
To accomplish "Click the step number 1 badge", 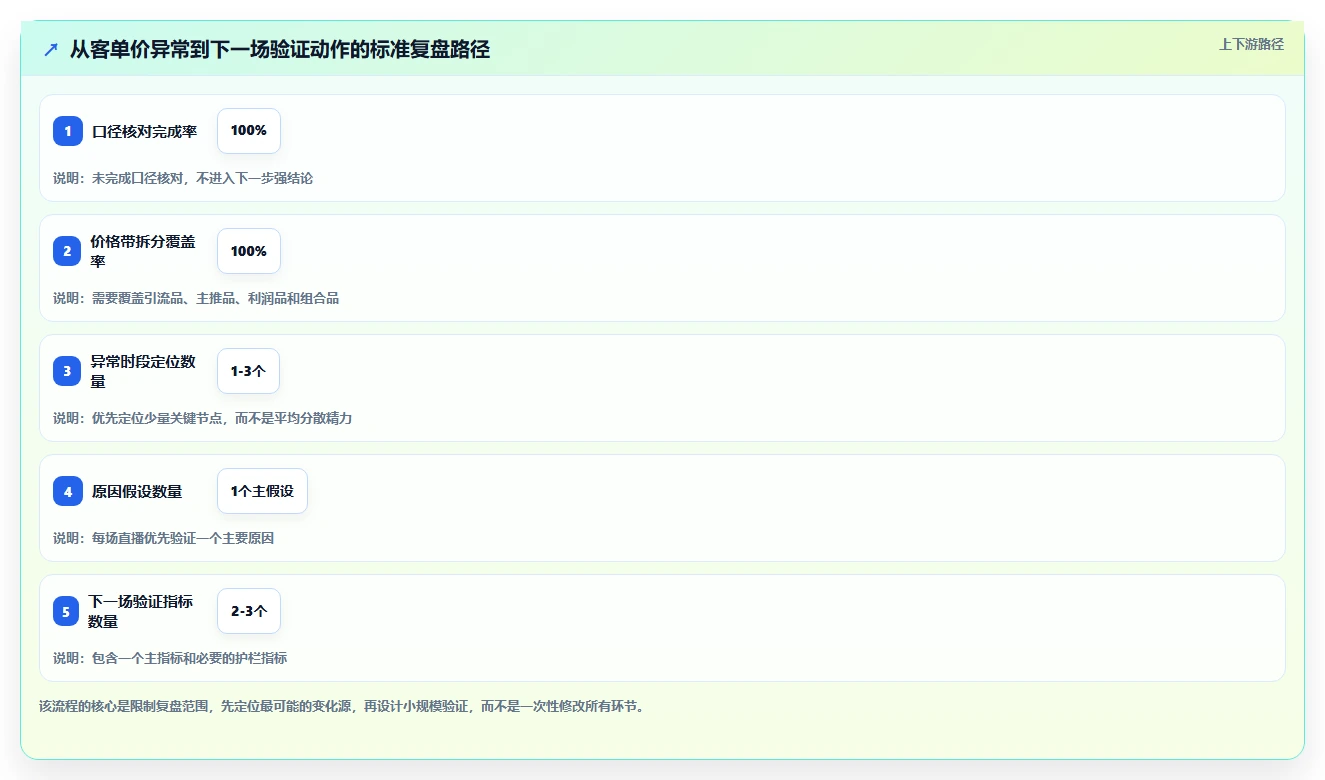I will coord(68,131).
